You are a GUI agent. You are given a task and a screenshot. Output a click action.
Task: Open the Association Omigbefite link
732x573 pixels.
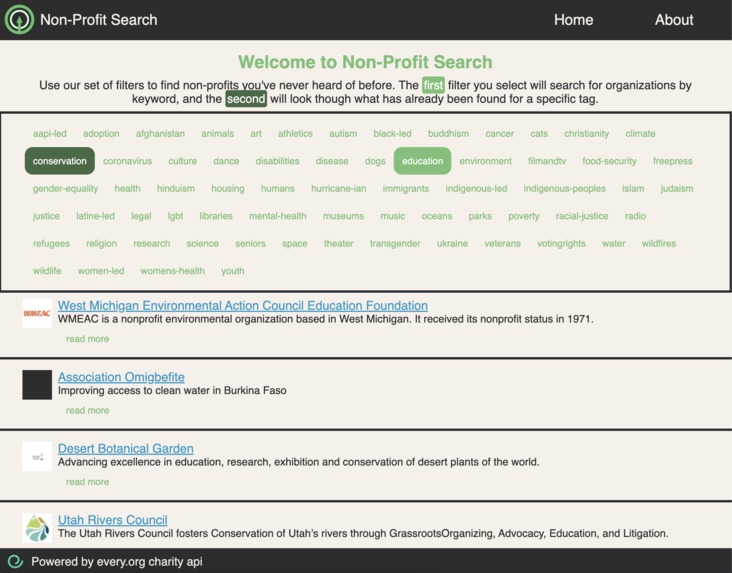tap(121, 377)
